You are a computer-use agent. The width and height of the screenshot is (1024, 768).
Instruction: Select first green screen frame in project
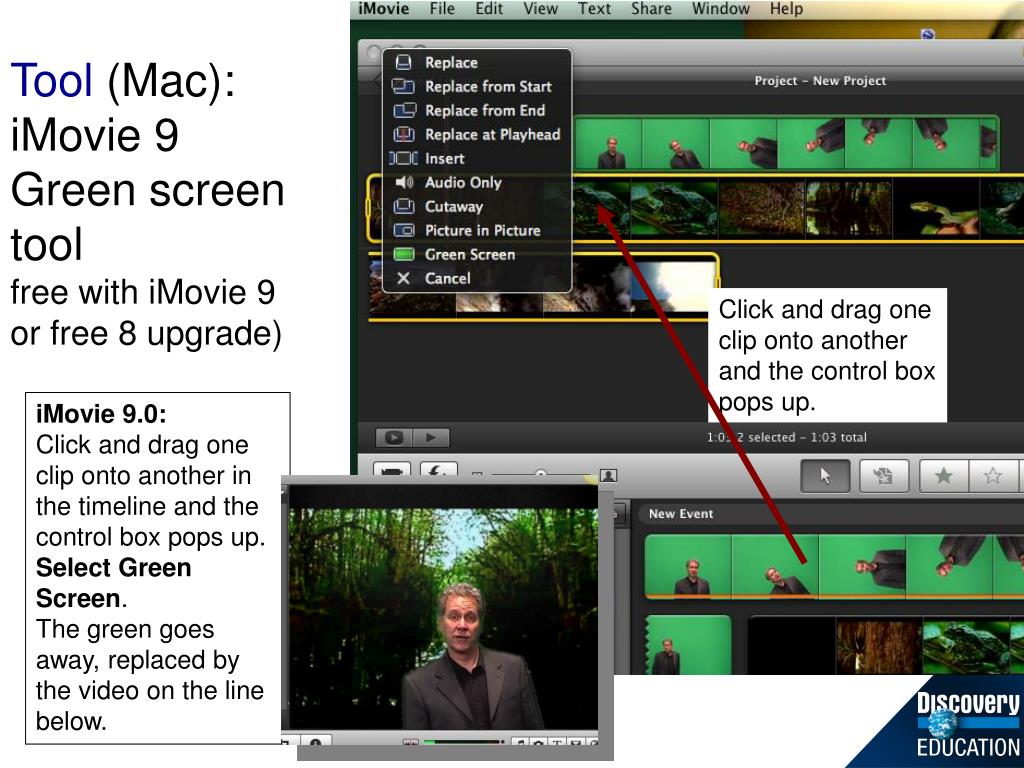pos(607,144)
